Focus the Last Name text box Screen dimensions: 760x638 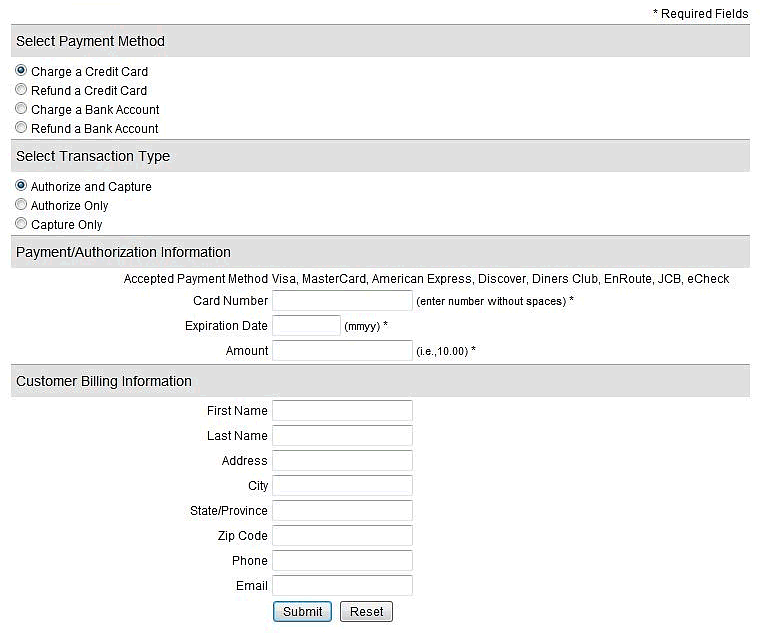(x=342, y=435)
